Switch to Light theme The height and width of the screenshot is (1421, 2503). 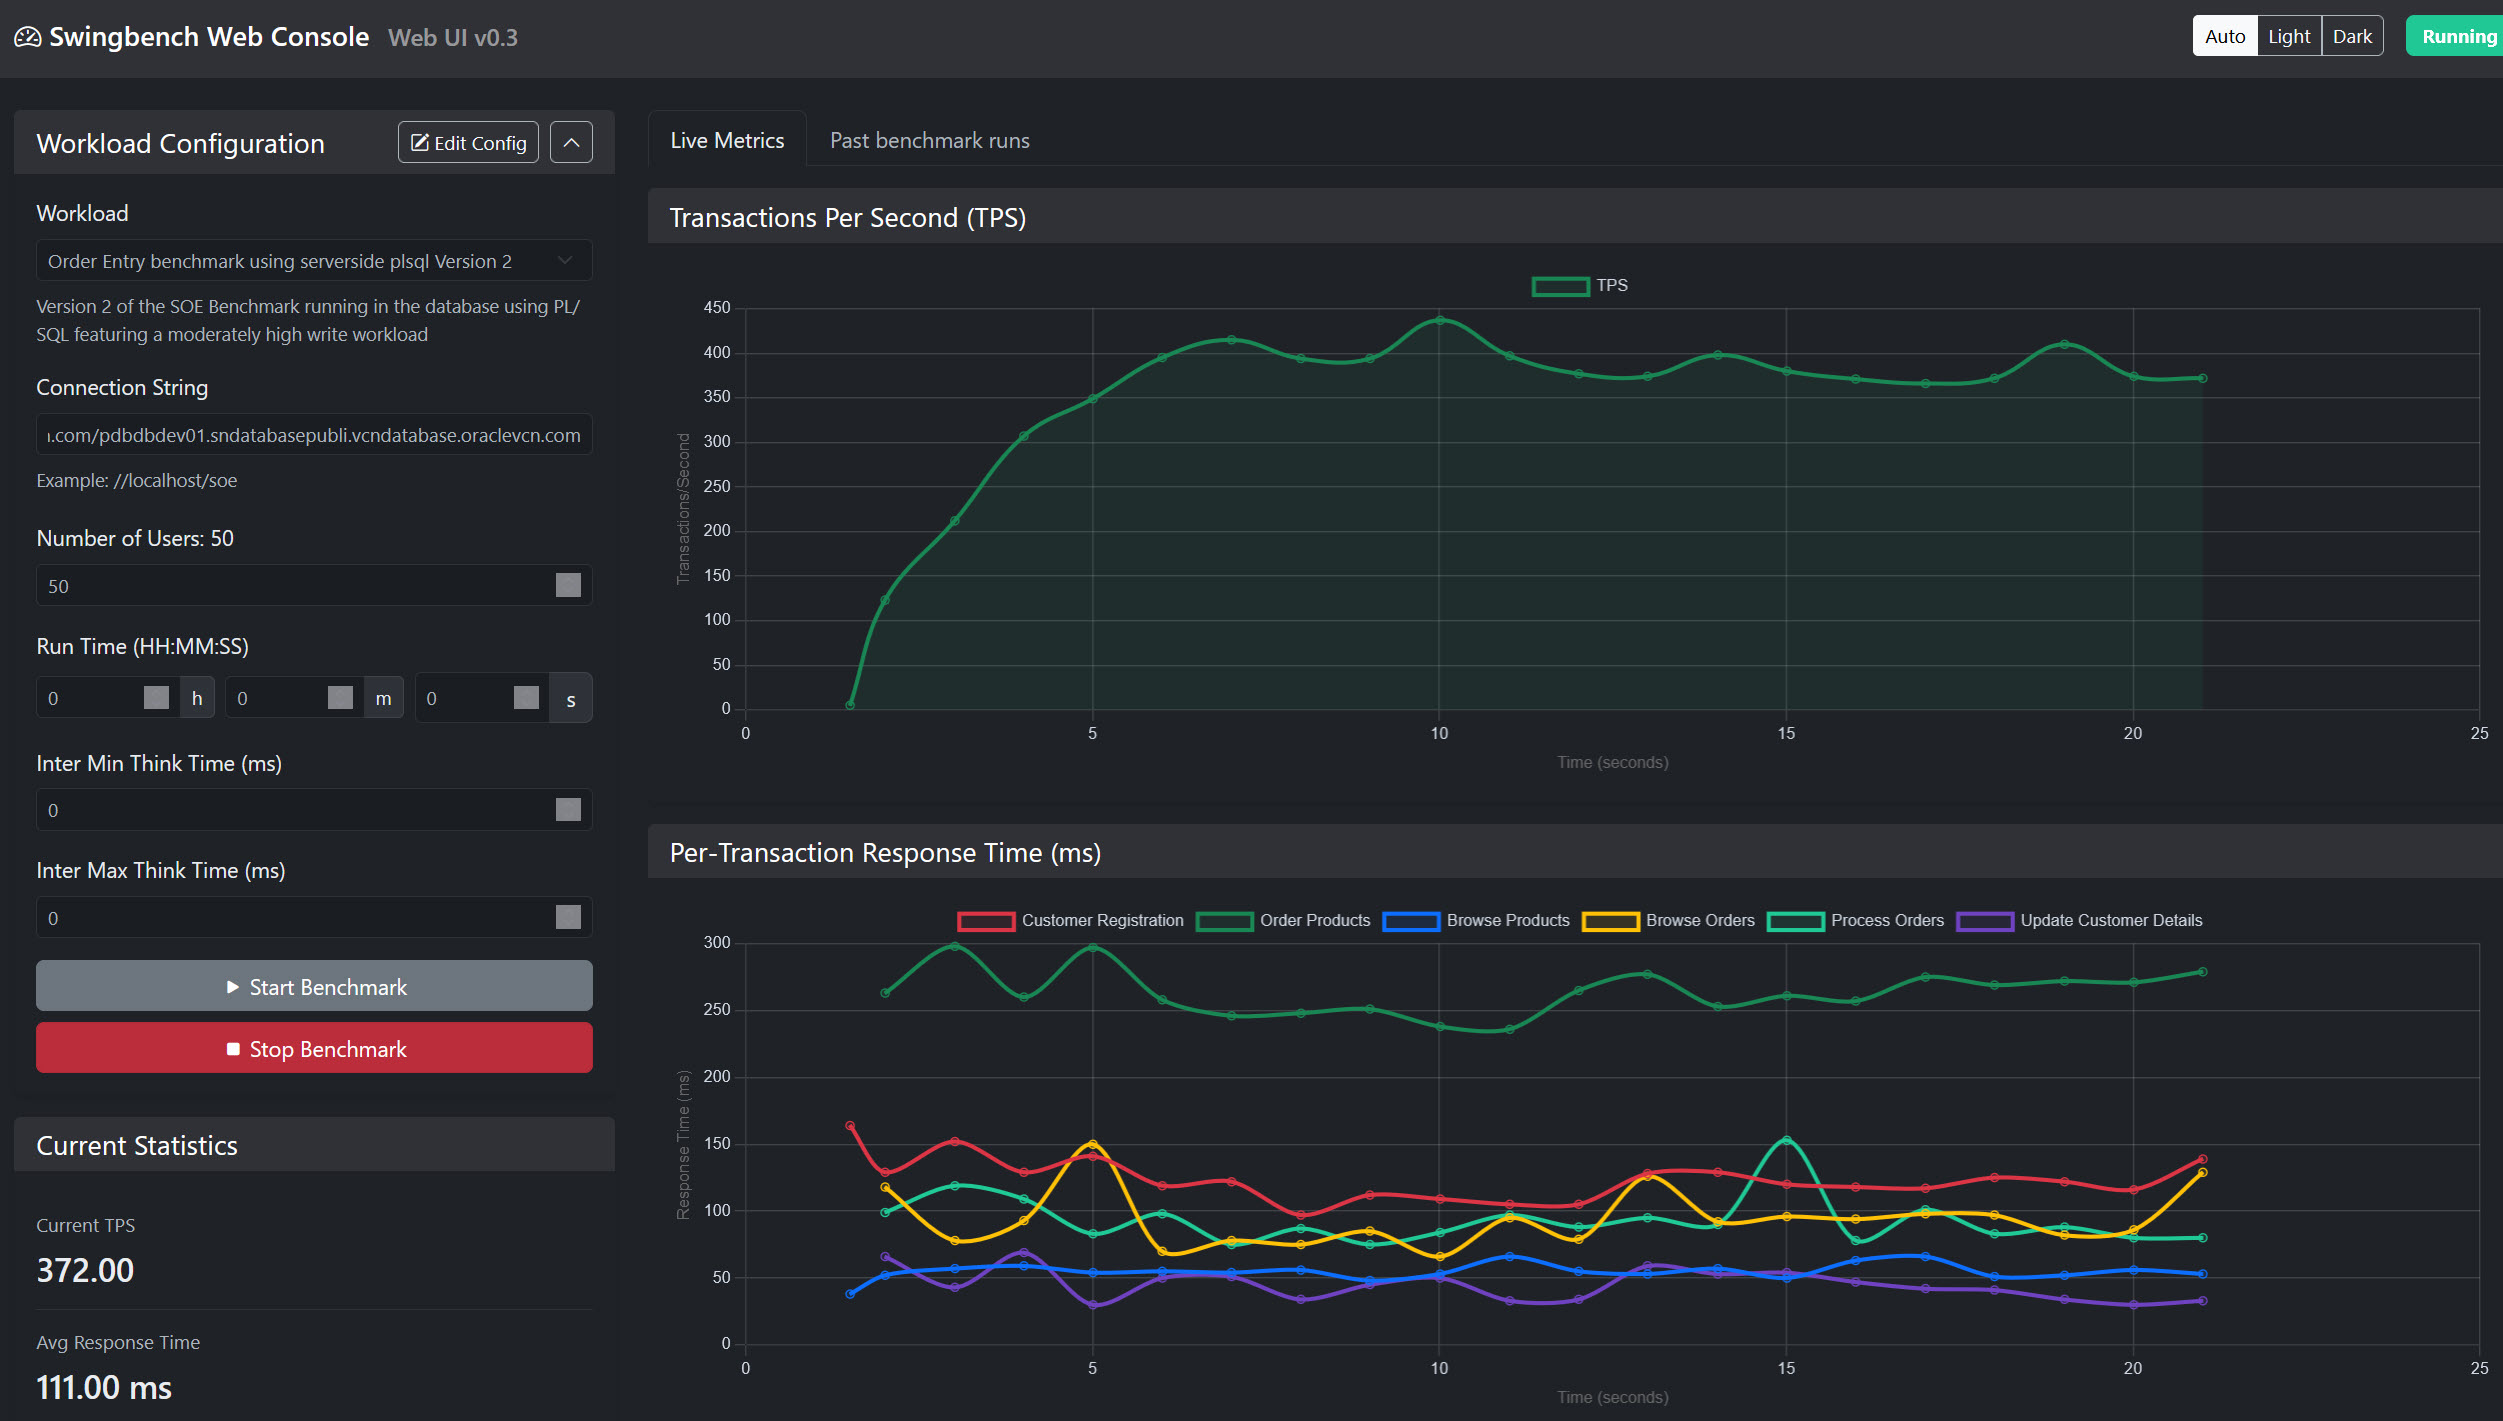pyautogui.click(x=2289, y=35)
